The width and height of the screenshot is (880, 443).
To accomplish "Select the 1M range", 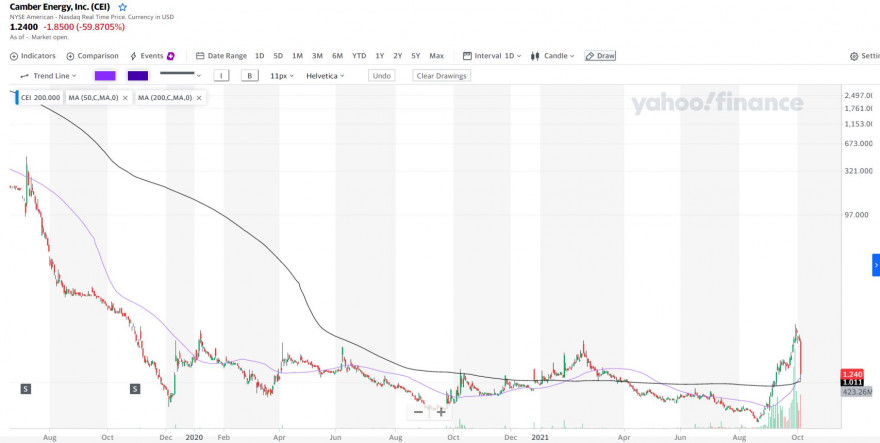I will 297,56.
